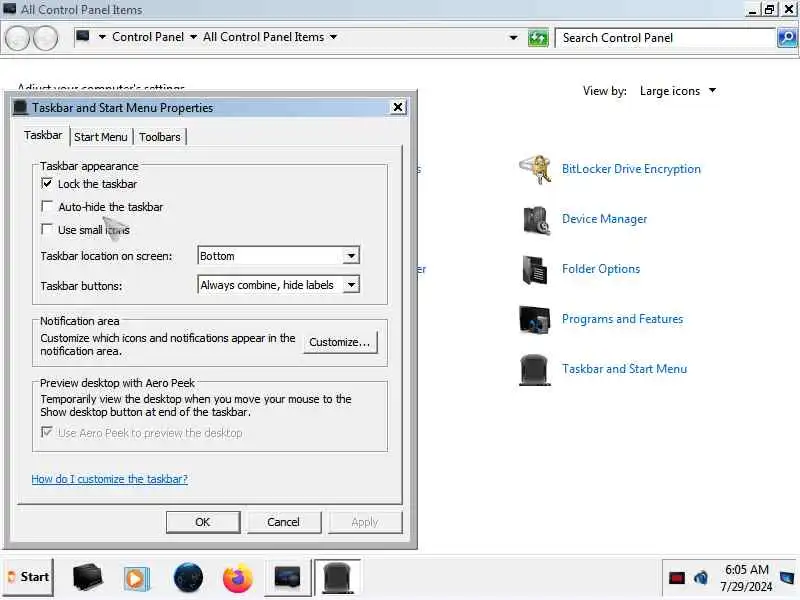Click the Taskbar Properties dialog title icon
Viewport: 800px width, 600px height.
(x=20, y=108)
